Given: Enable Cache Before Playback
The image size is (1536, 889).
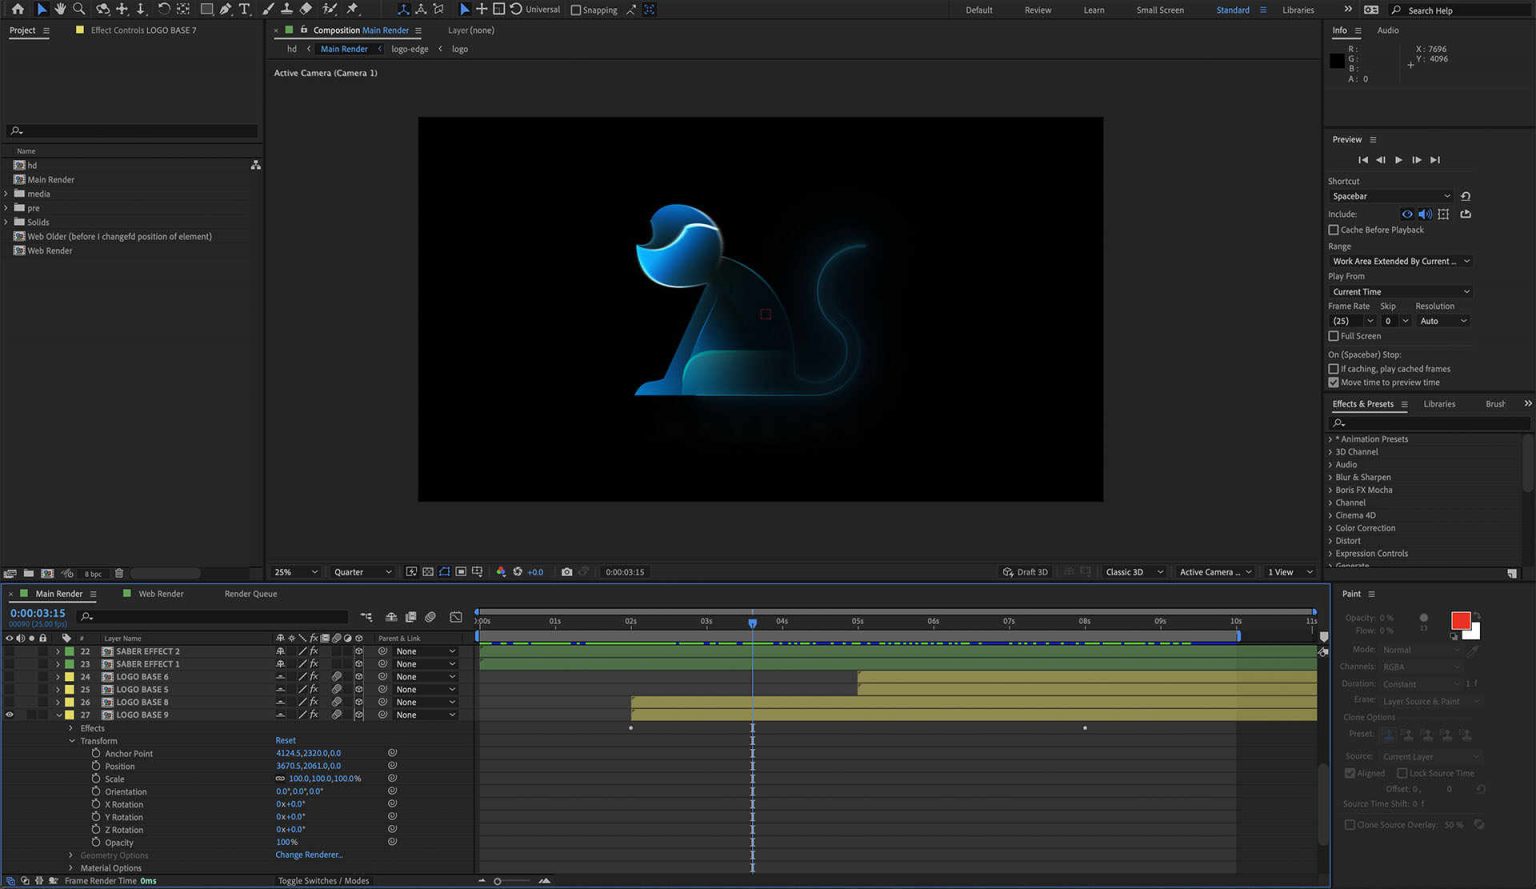Looking at the screenshot, I should pyautogui.click(x=1334, y=229).
